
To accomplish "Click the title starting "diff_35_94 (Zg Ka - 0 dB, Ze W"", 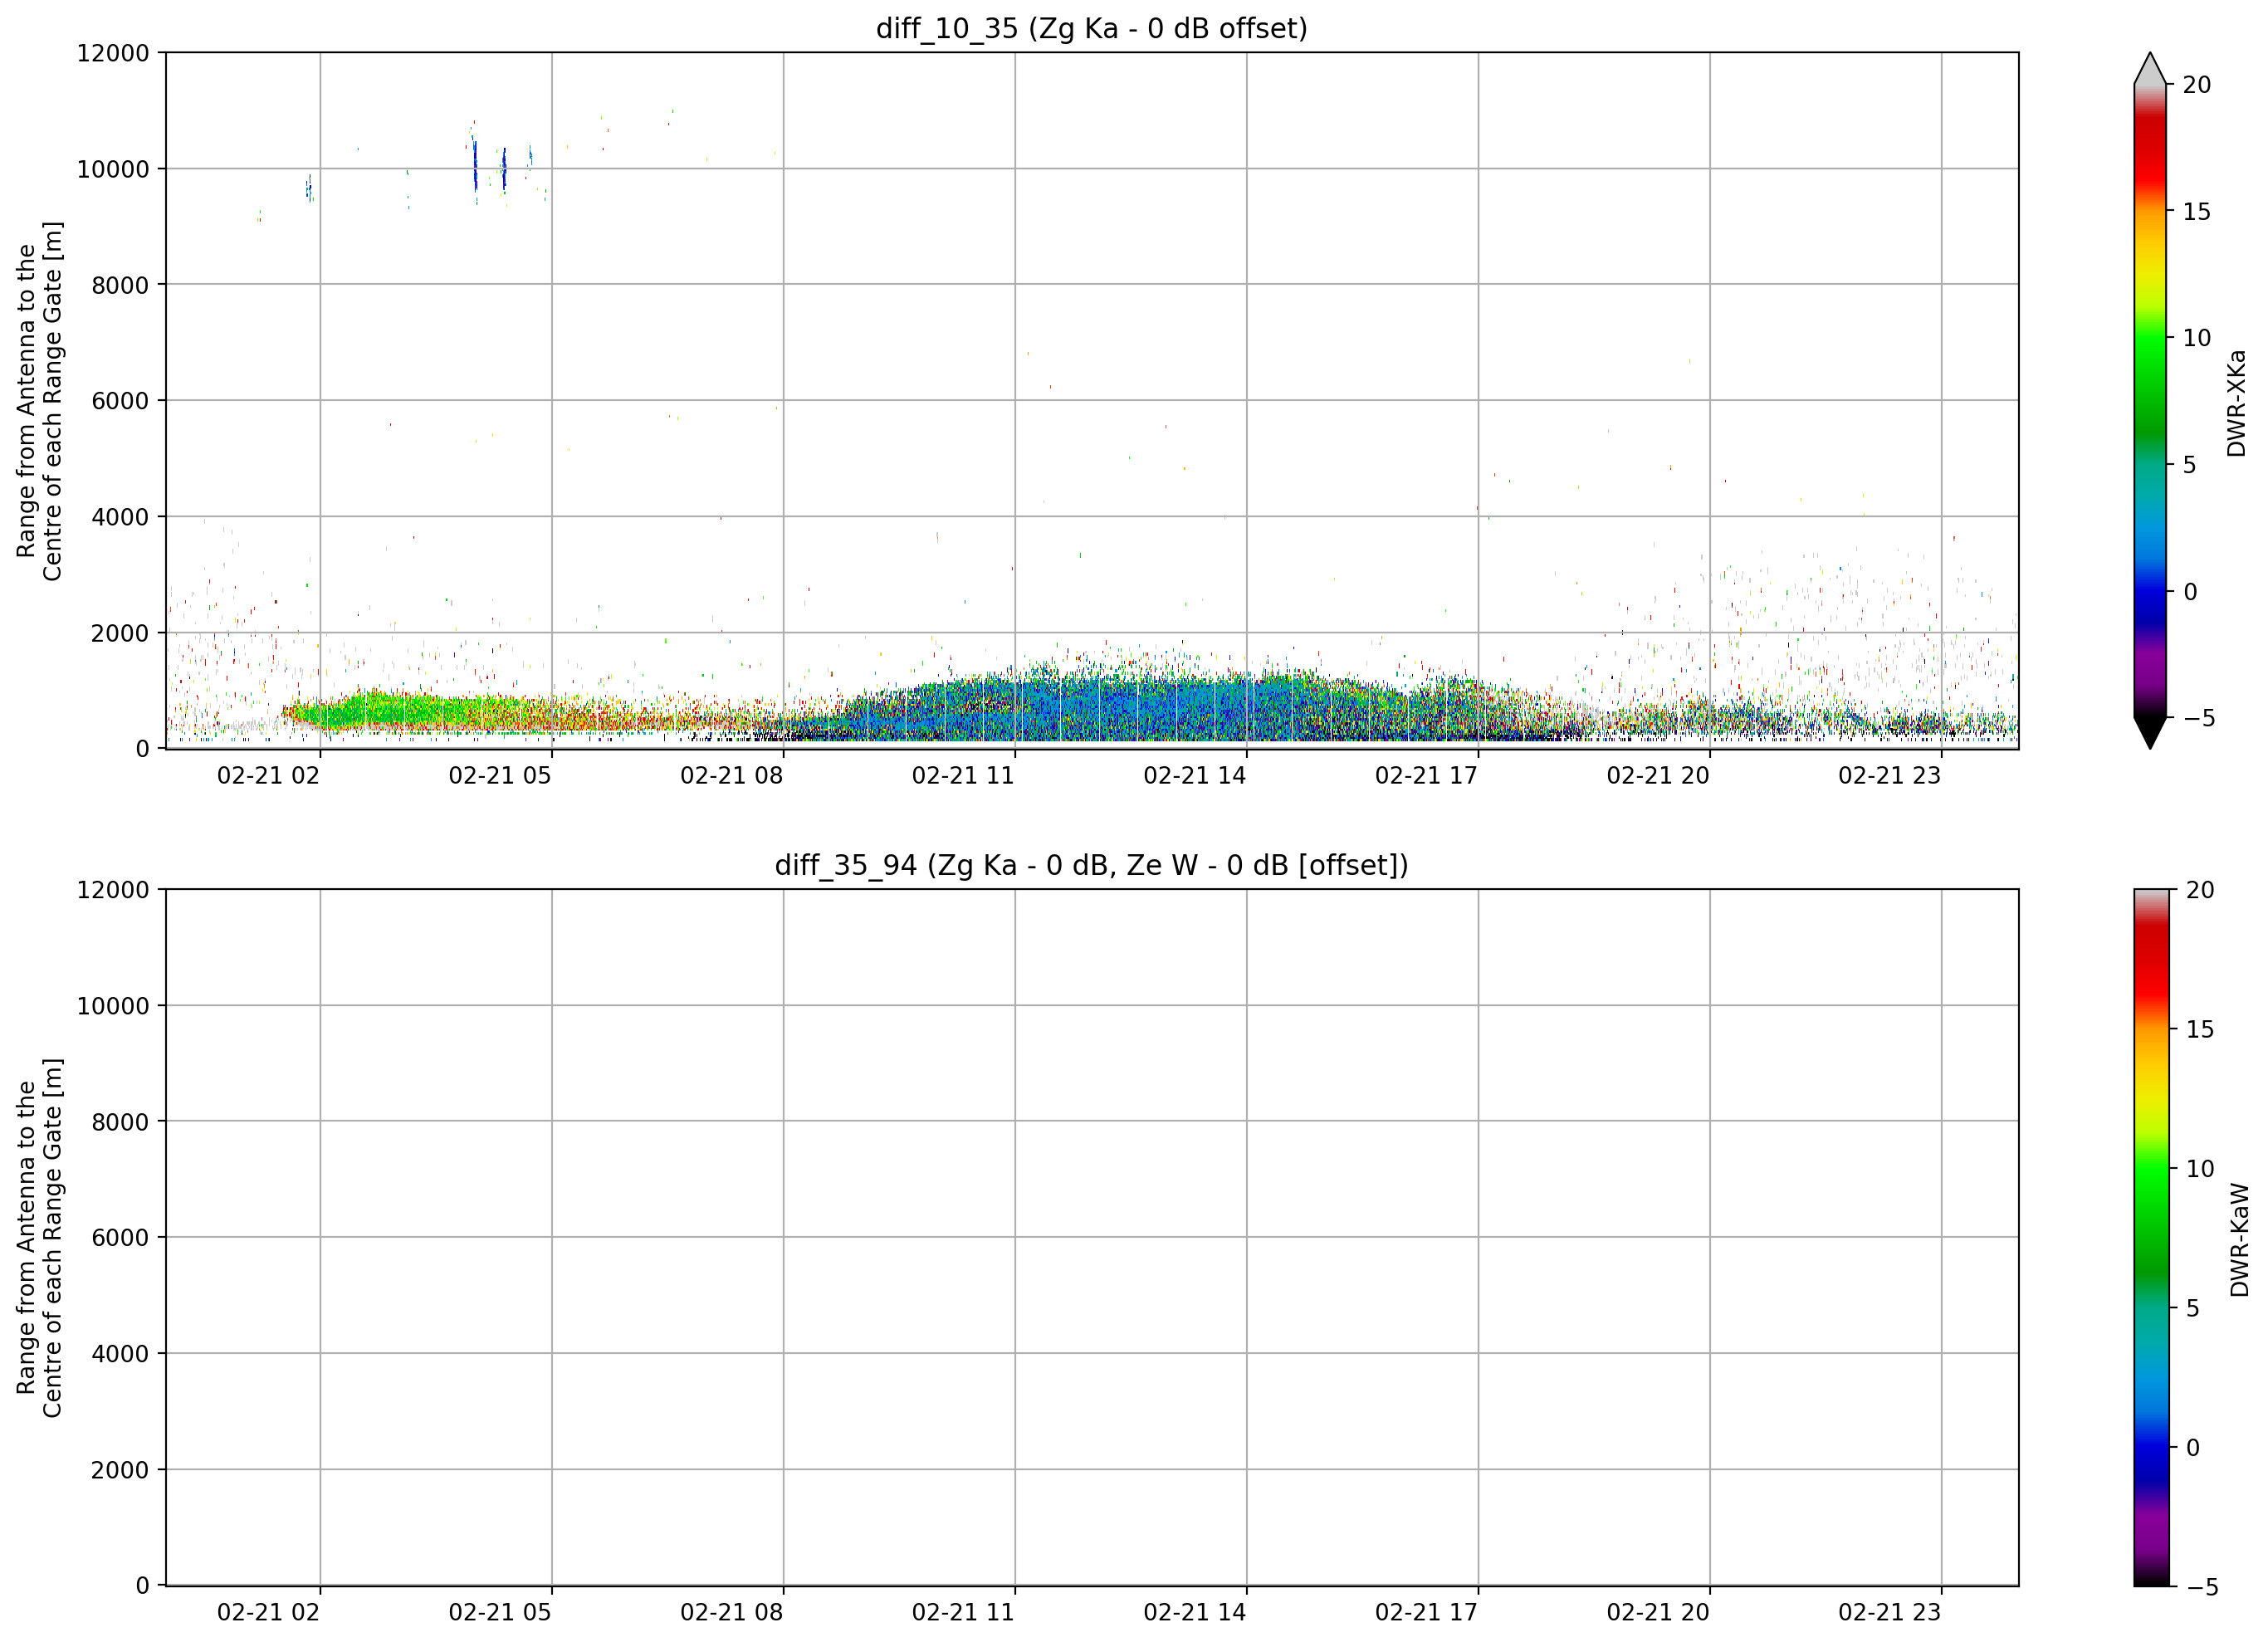I will click(x=1092, y=865).
